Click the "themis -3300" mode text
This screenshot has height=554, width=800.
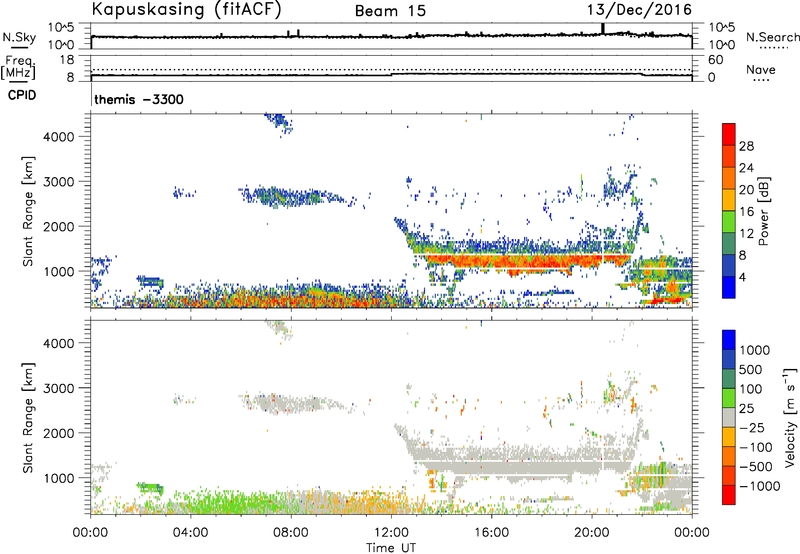139,99
